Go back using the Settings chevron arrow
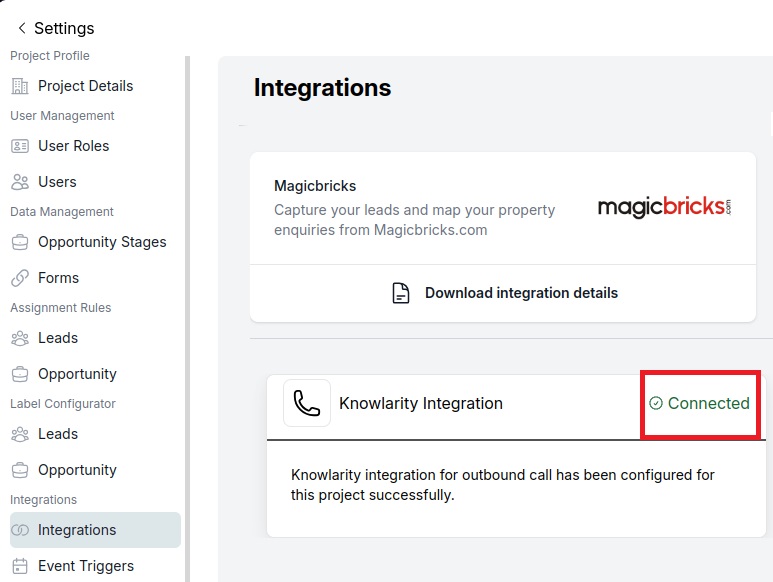This screenshot has height=582, width=773. click(22, 28)
